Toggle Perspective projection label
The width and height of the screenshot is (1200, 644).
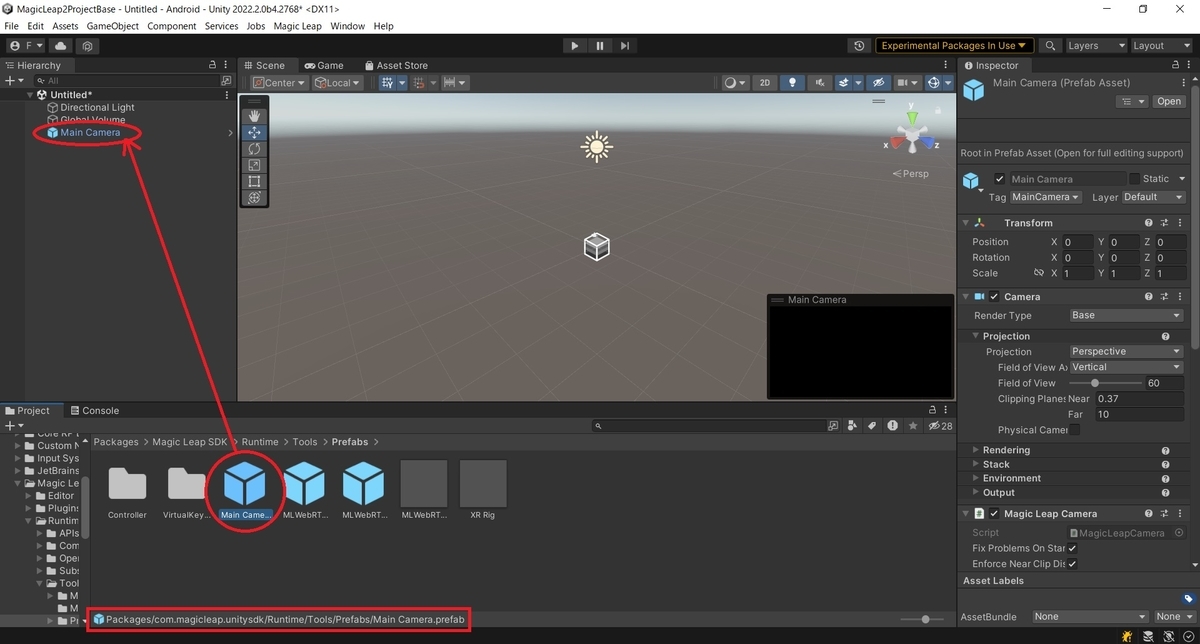[911, 174]
